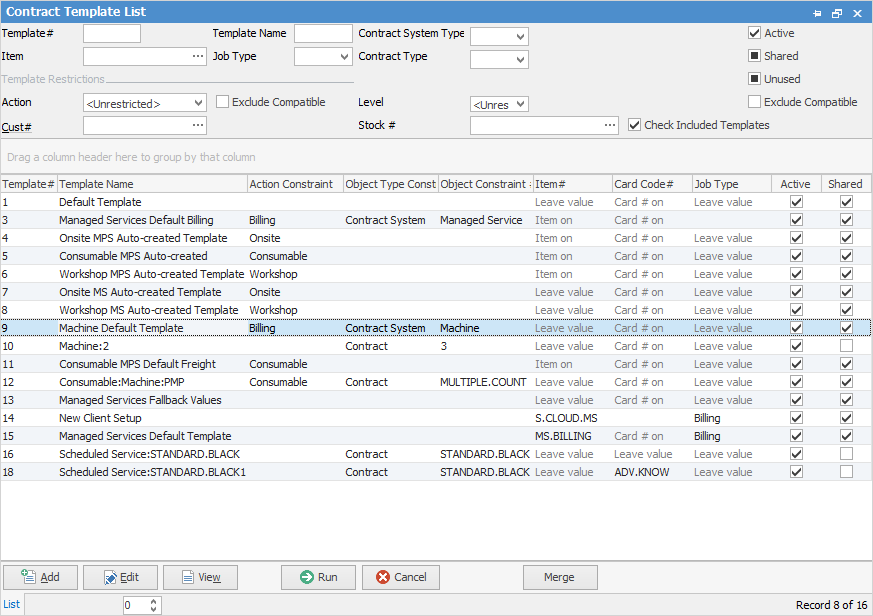Open the Stock # lookup ellipsis button
Image resolution: width=873 pixels, height=616 pixels.
610,125
